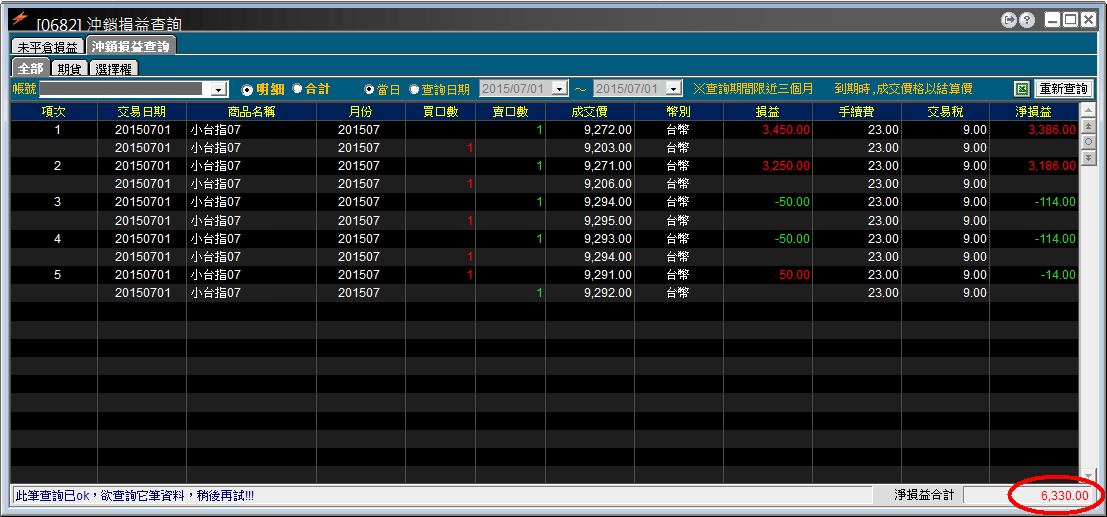Click the lightning bolt application icon
This screenshot has width=1107, height=517.
(21, 17)
